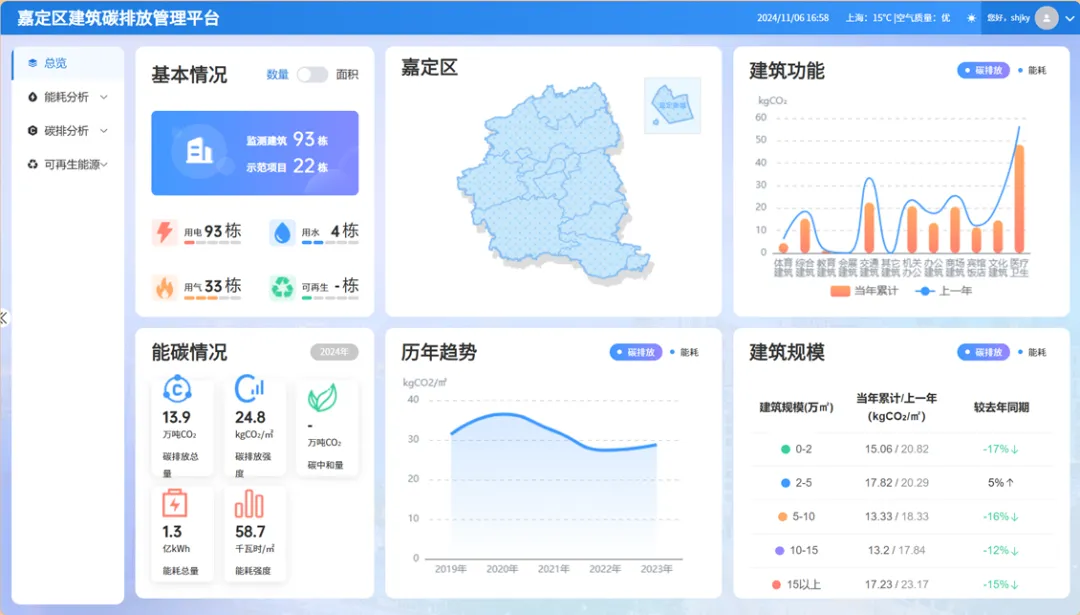
Task: Click the carbon neutrality leaf icon
Action: [321, 399]
